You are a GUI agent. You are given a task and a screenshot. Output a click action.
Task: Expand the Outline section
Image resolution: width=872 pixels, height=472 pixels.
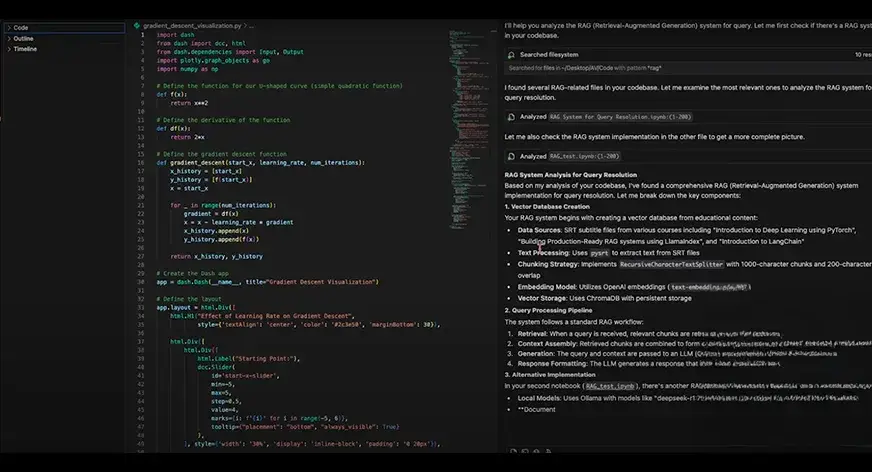[22, 38]
